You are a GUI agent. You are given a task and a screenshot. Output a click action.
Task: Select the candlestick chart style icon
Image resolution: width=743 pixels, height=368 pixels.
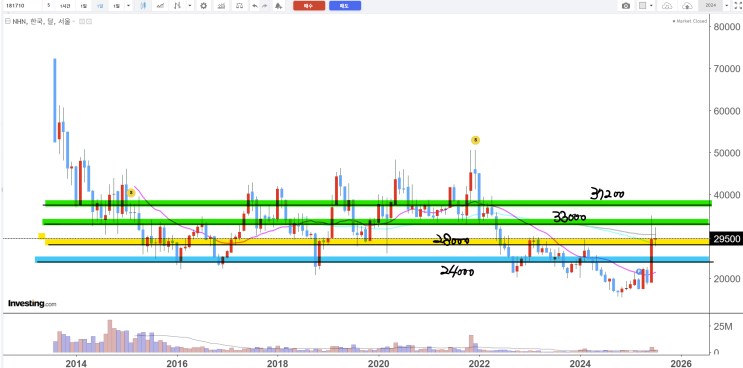pyautogui.click(x=143, y=6)
